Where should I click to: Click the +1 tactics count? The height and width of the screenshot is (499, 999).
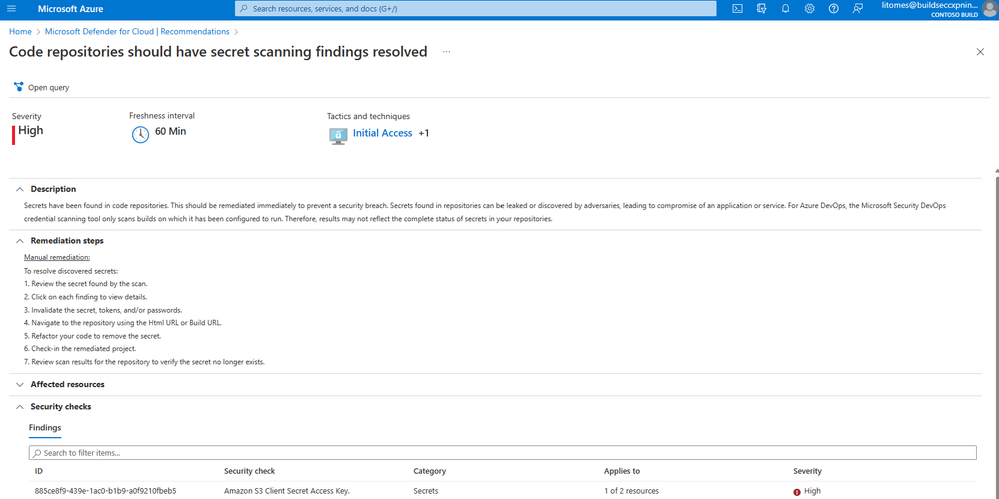click(x=424, y=133)
